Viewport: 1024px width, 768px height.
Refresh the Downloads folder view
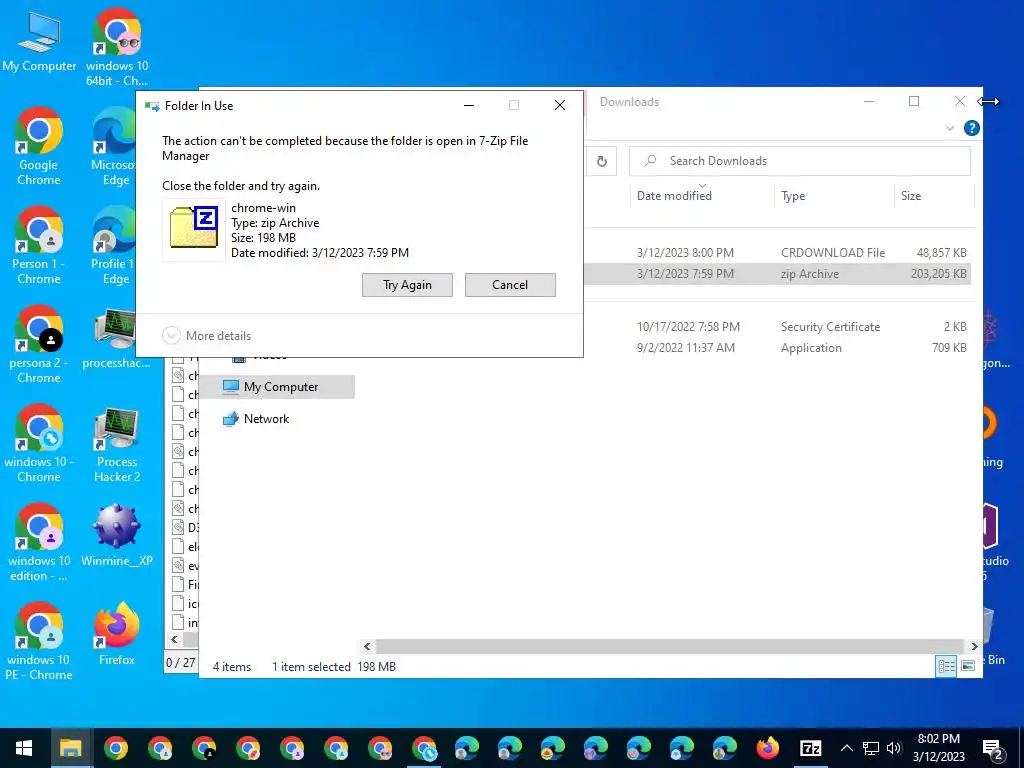[x=601, y=161]
